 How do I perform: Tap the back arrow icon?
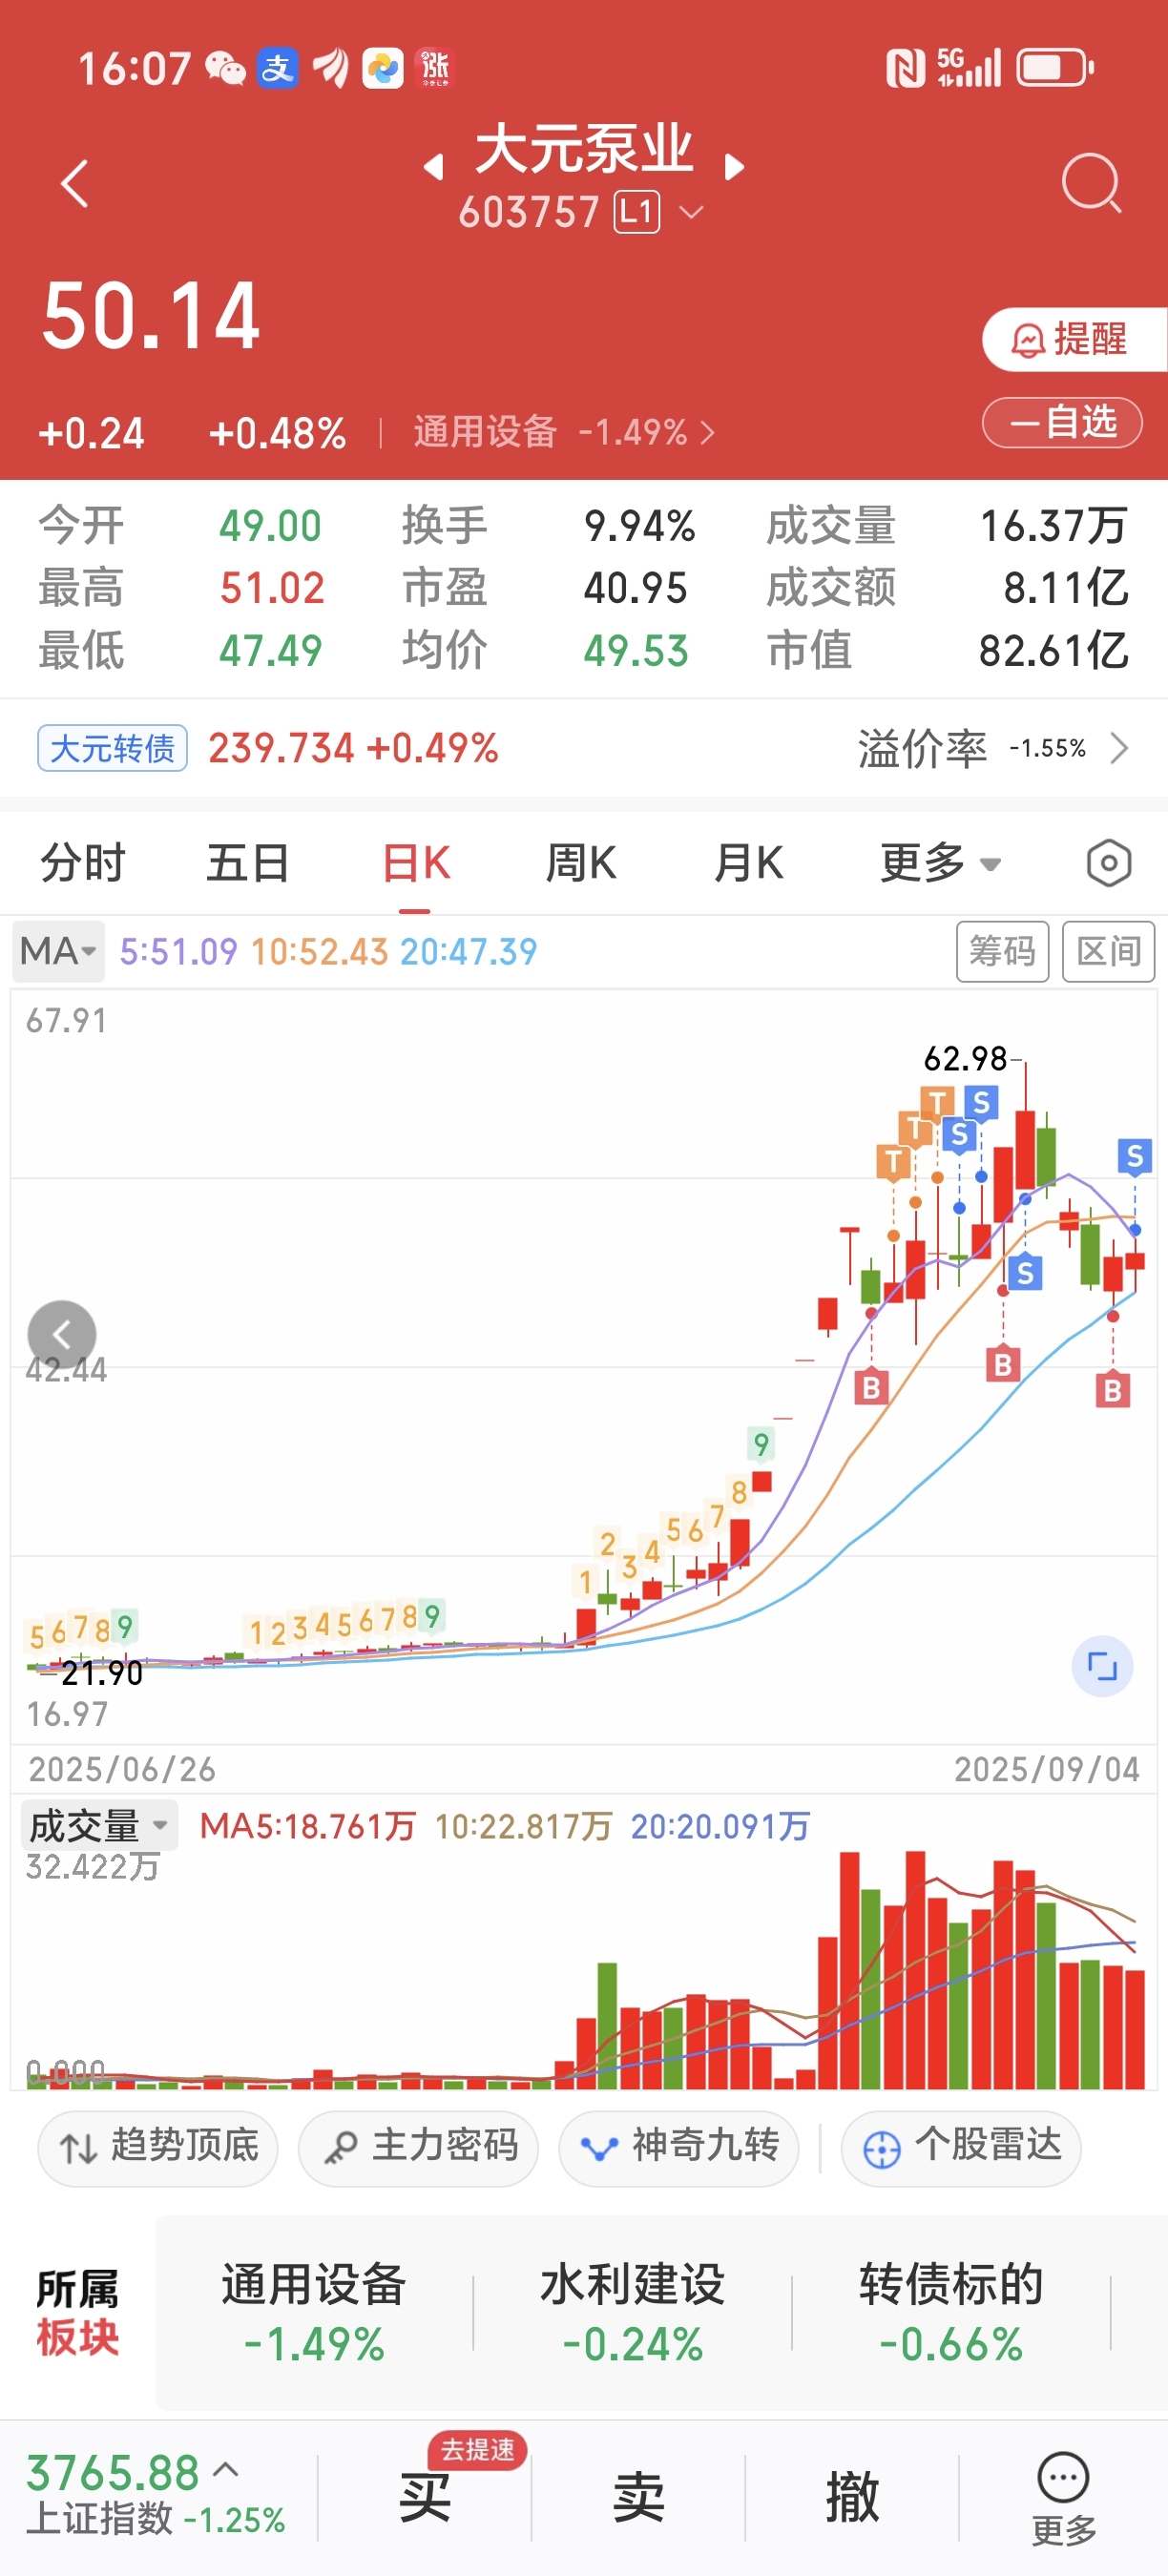coord(75,184)
